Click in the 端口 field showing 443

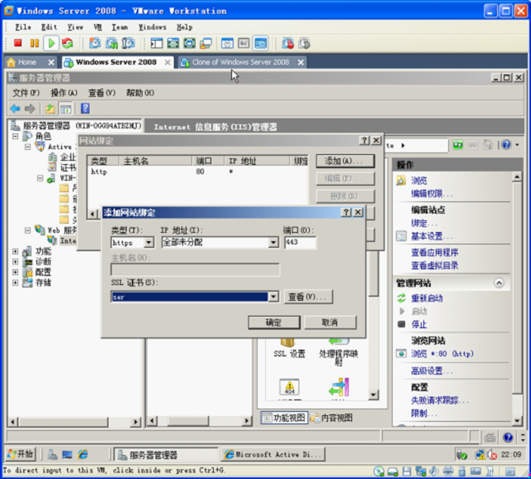(x=300, y=243)
